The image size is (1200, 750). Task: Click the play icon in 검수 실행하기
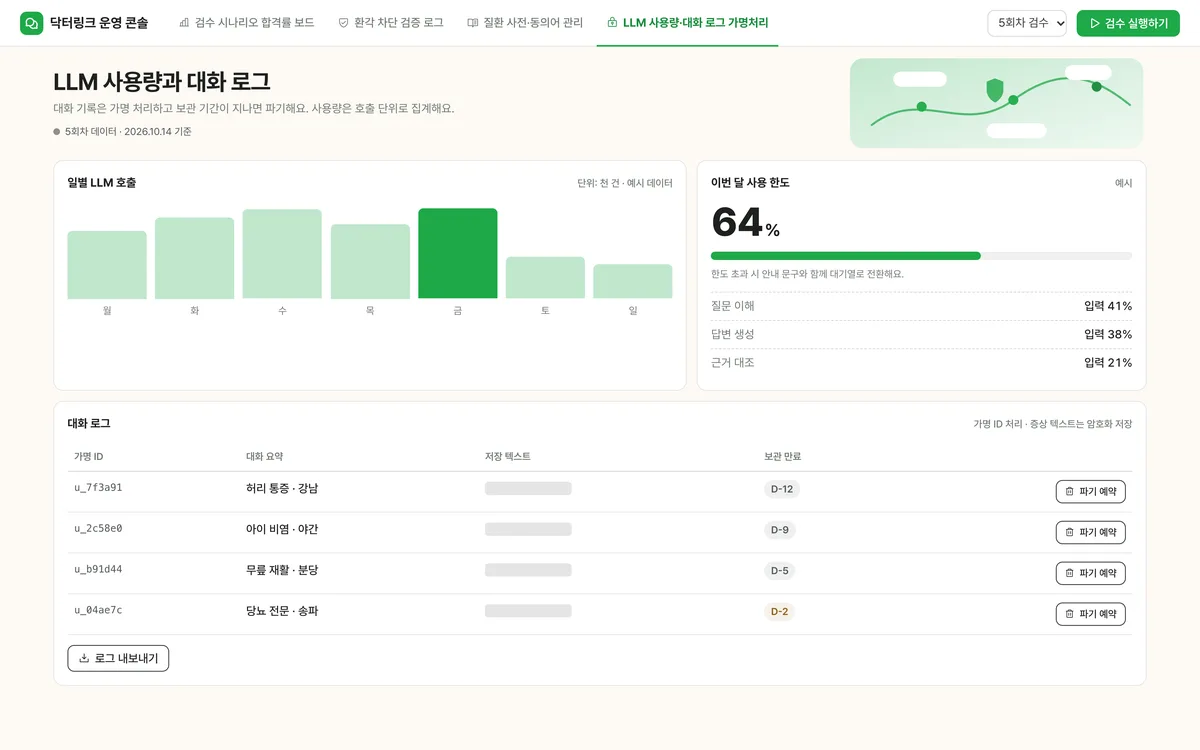coord(1095,23)
